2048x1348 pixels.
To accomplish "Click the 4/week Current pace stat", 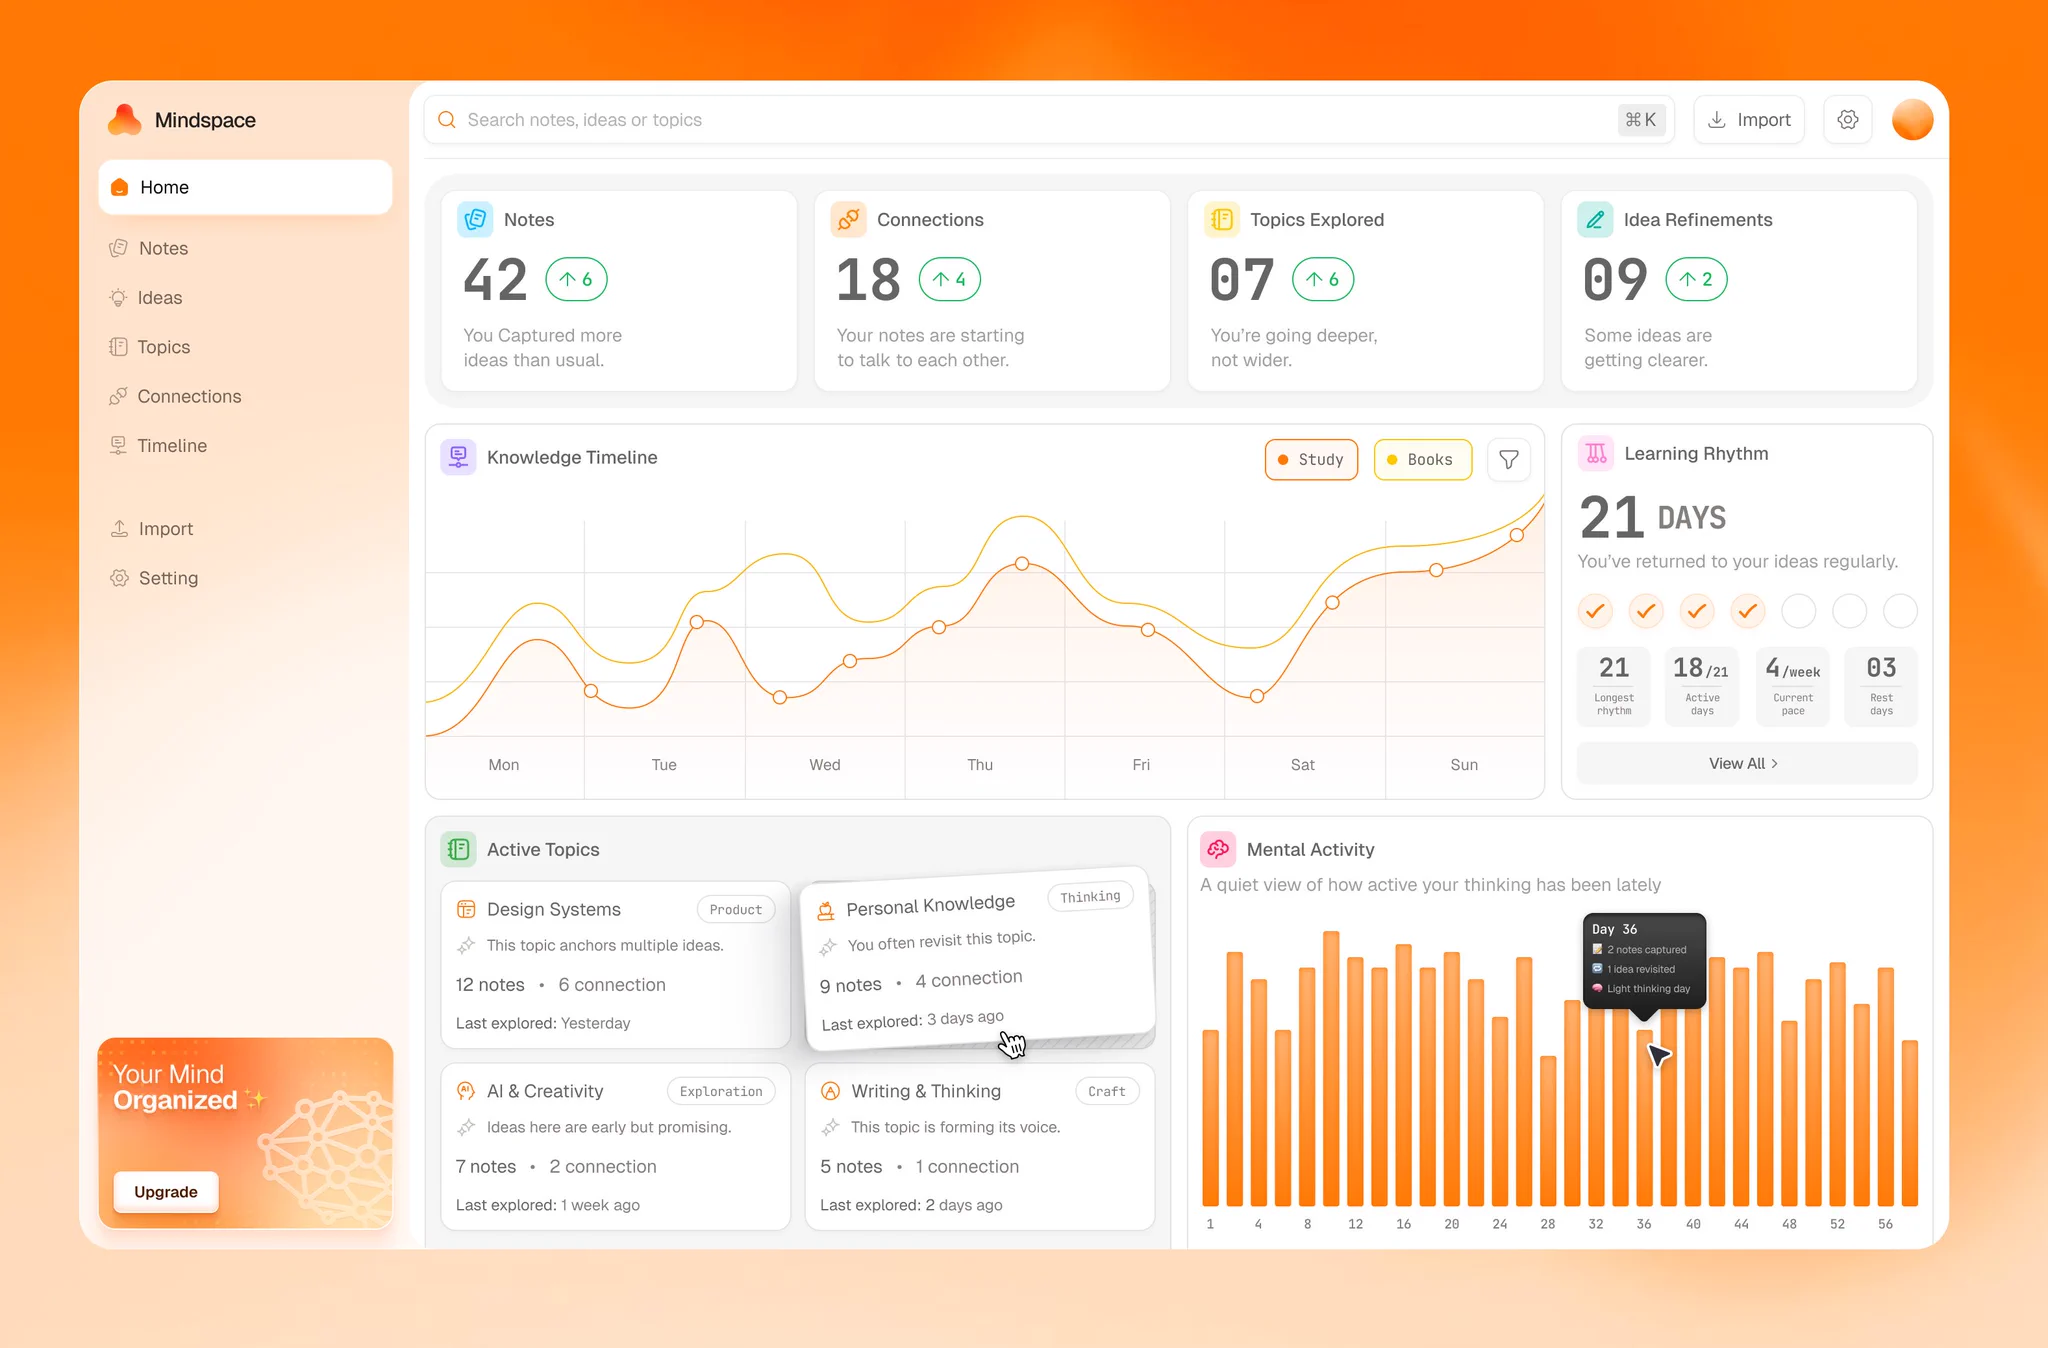I will coord(1793,686).
